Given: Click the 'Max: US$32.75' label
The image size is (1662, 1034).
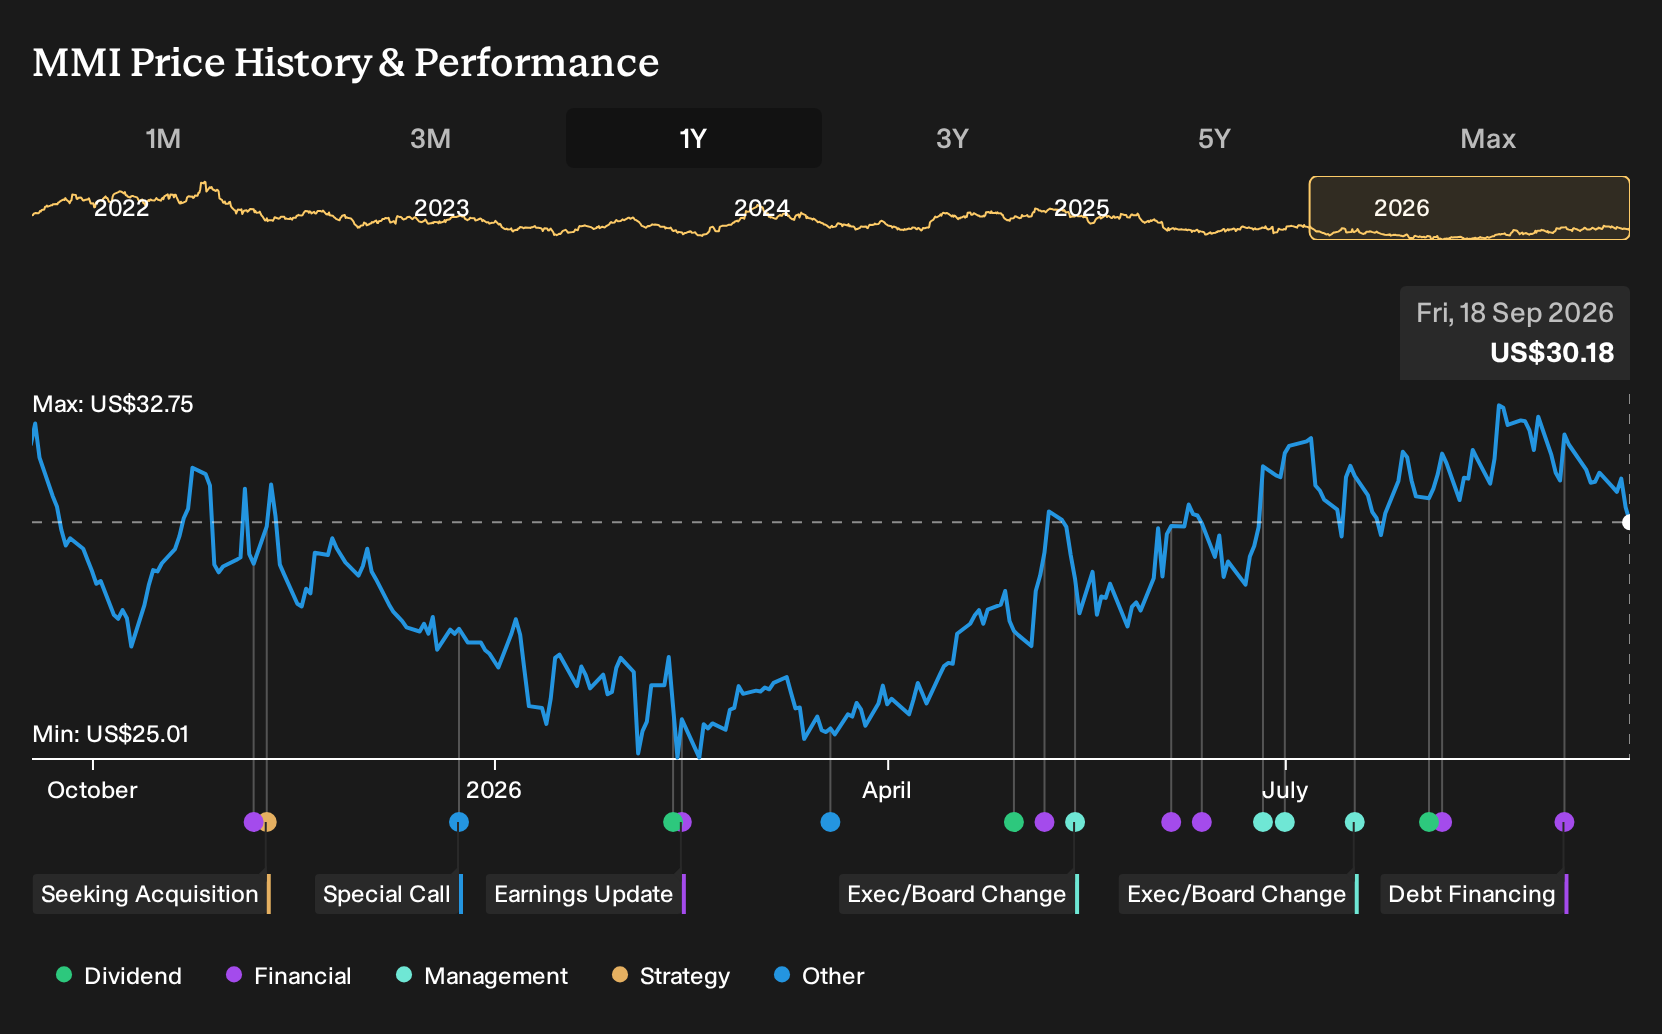Looking at the screenshot, I should [113, 404].
